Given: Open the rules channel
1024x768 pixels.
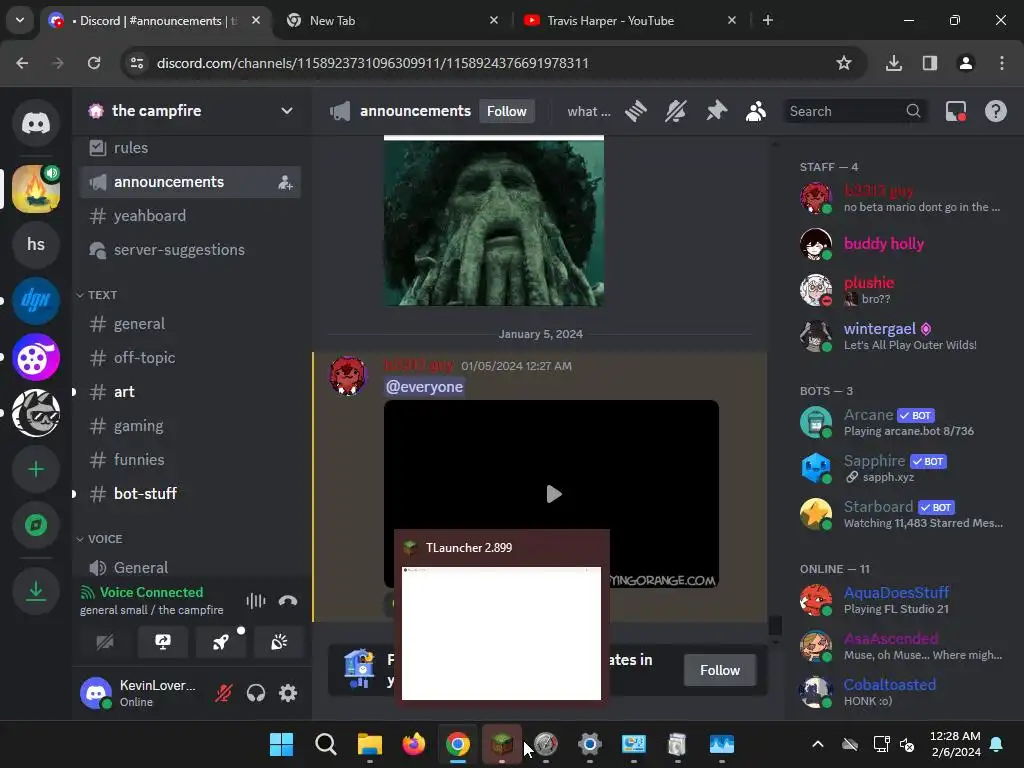Looking at the screenshot, I should 191,148.
